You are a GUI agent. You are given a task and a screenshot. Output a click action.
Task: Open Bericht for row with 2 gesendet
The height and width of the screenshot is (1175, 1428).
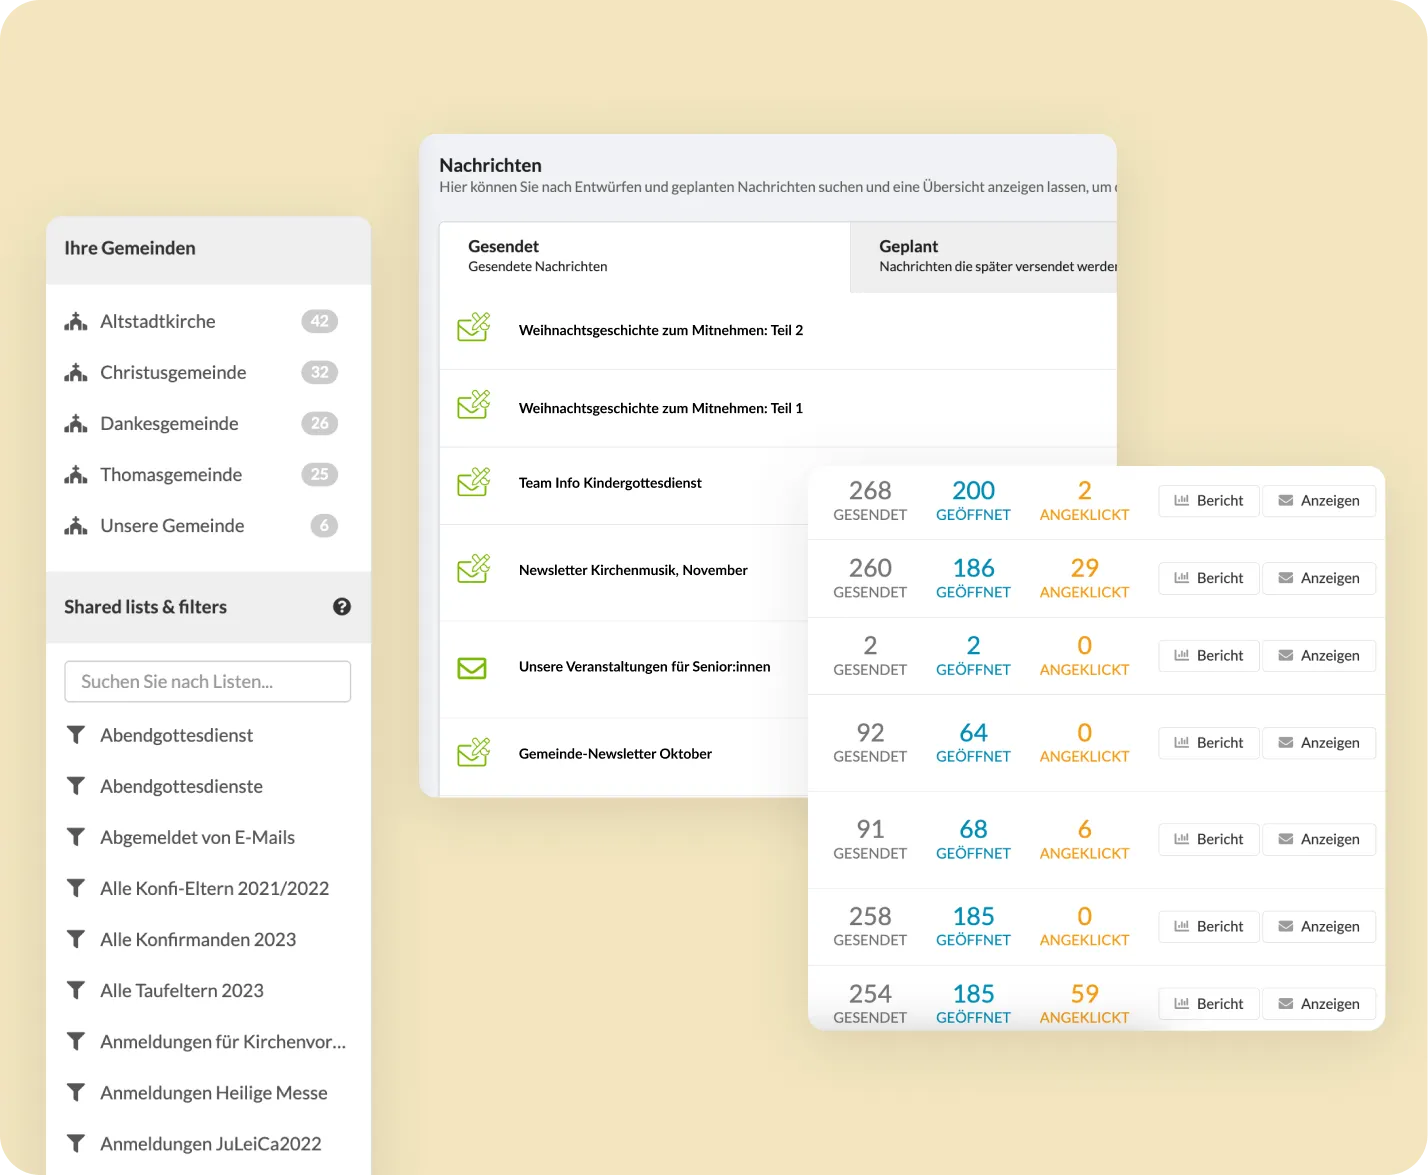tap(1209, 656)
